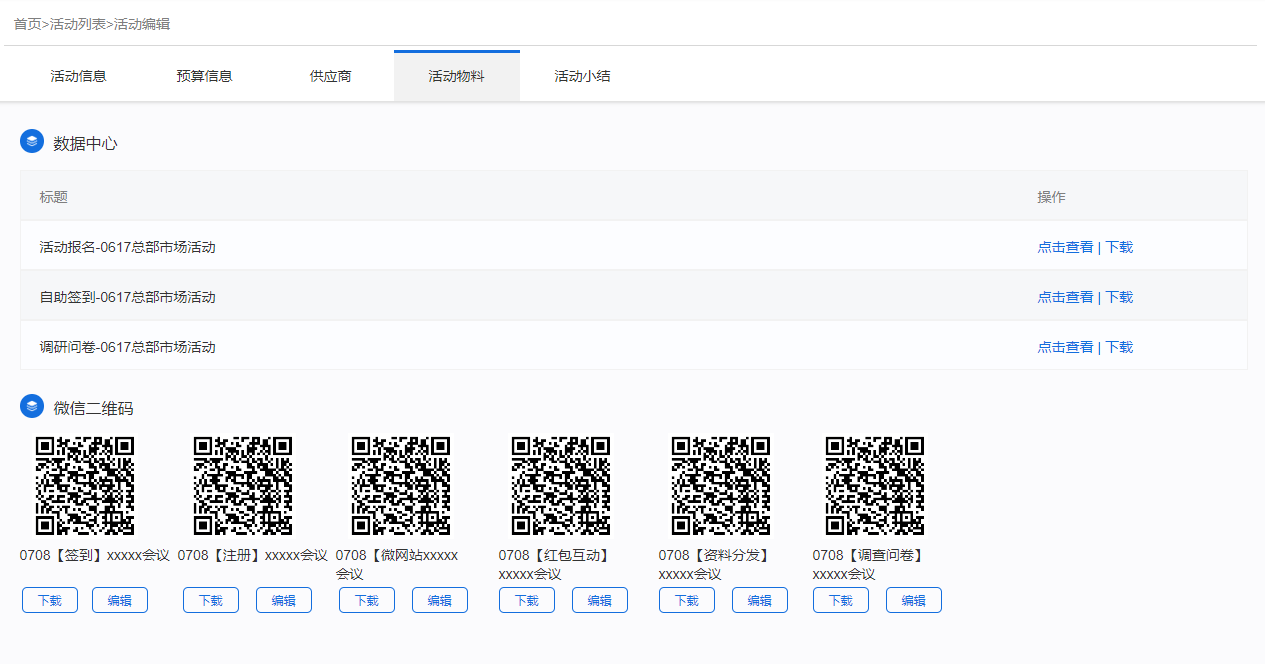The image size is (1265, 664).
Task: Edit the 0708【微网站 QR code
Action: (440, 600)
